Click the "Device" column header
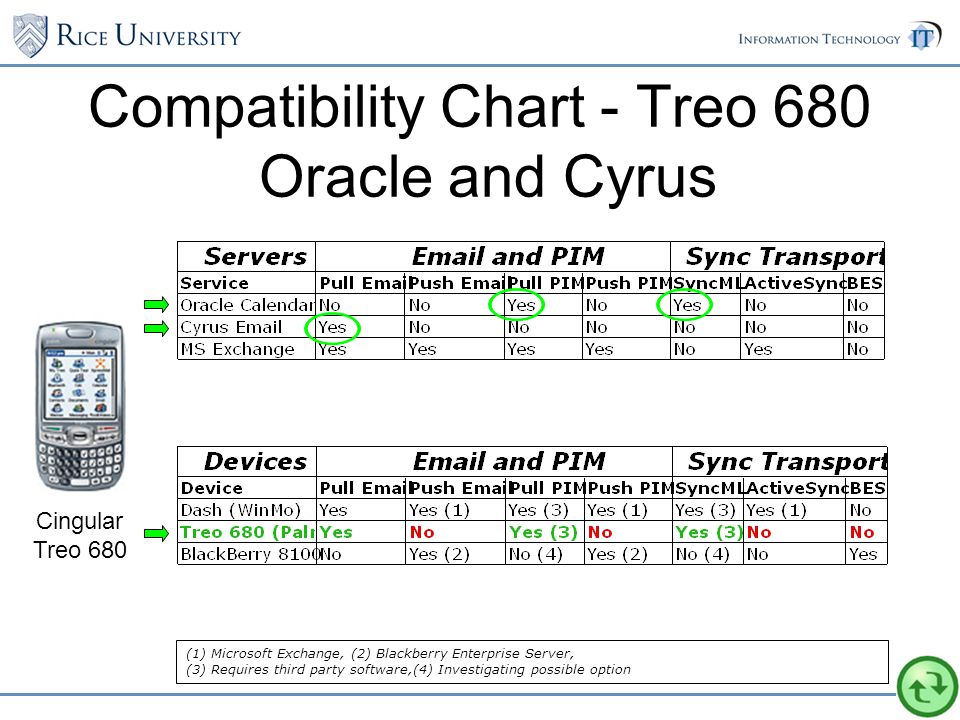 pyautogui.click(x=212, y=488)
